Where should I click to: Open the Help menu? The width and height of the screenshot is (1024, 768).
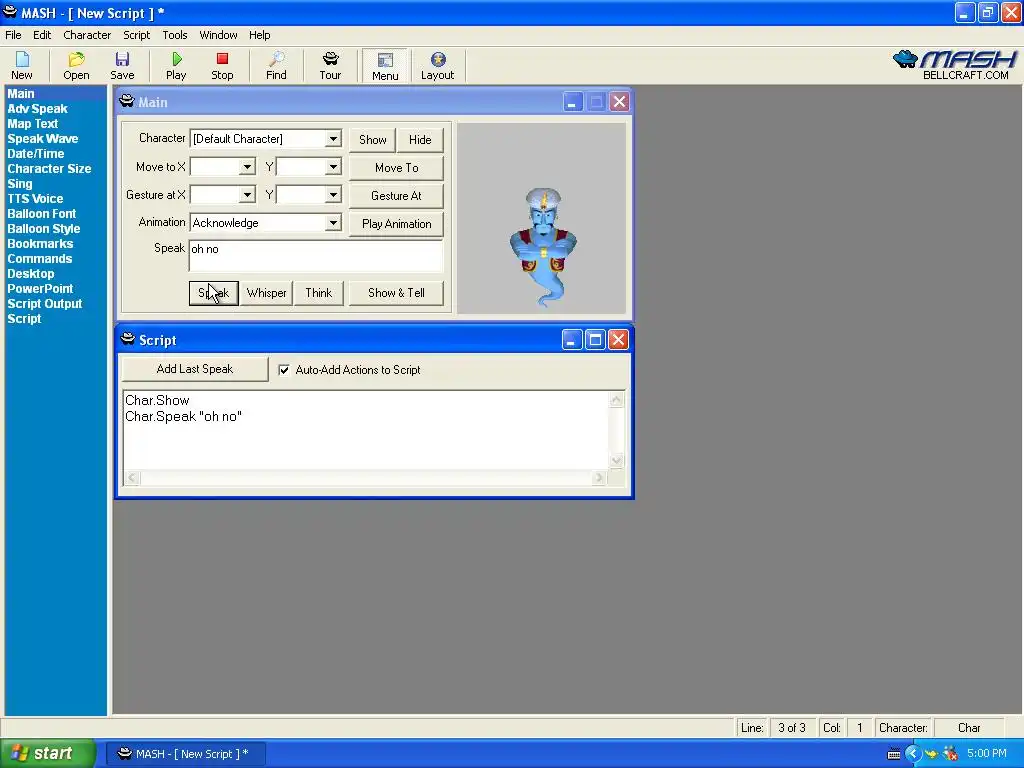[x=259, y=35]
